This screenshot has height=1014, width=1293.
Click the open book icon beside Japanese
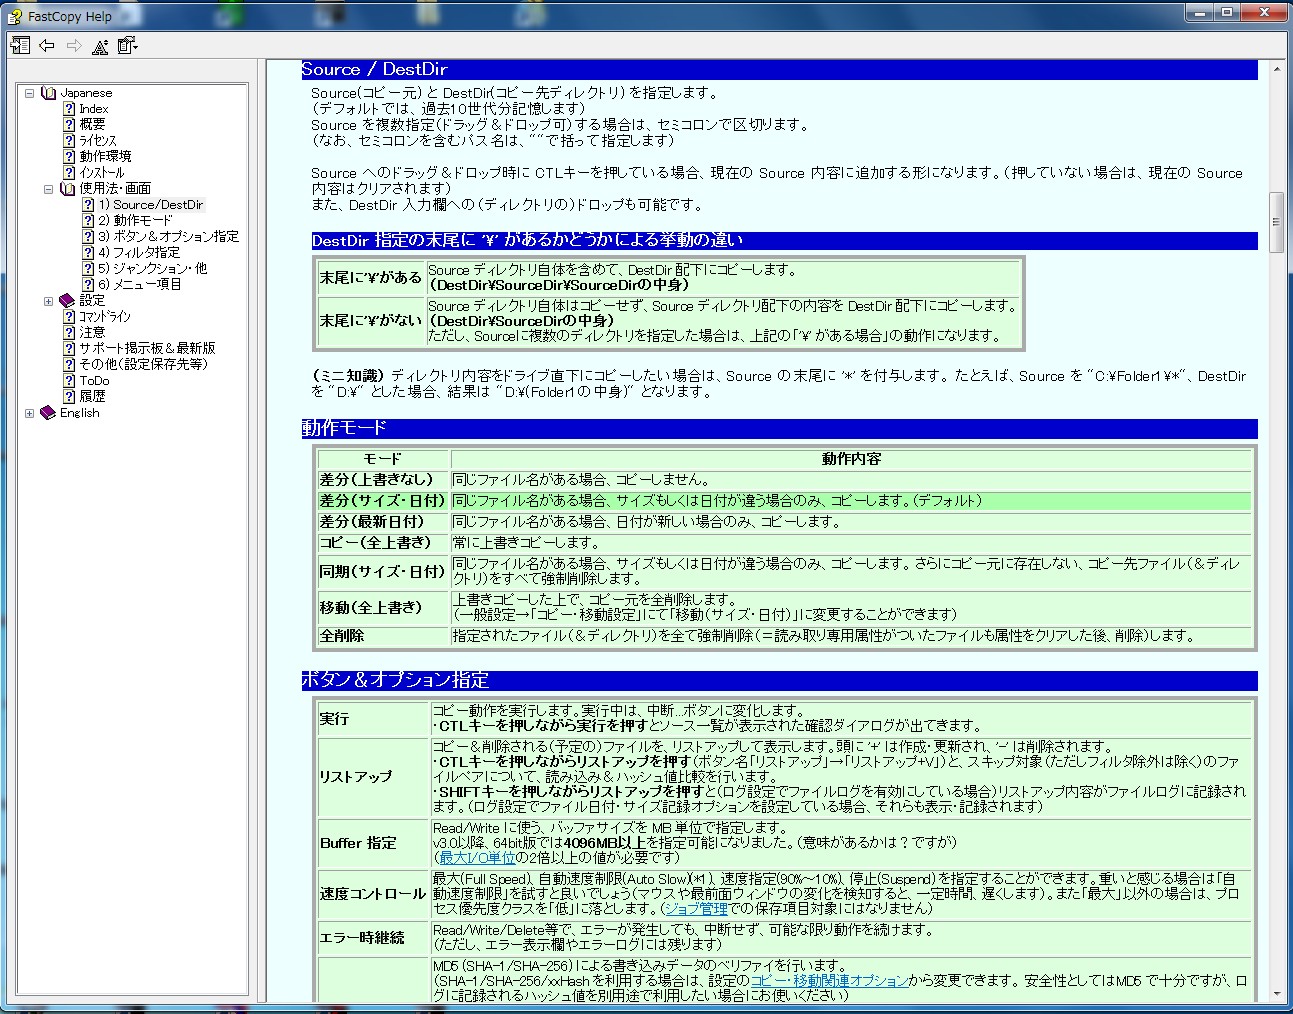pos(49,93)
